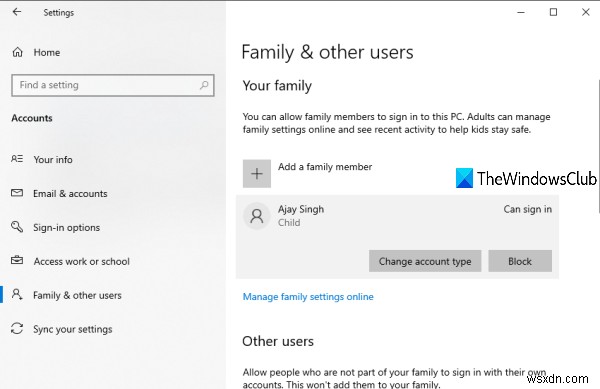Viewport: 600px width, 389px height.
Task: Click the plus icon to add family member
Action: pyautogui.click(x=257, y=174)
